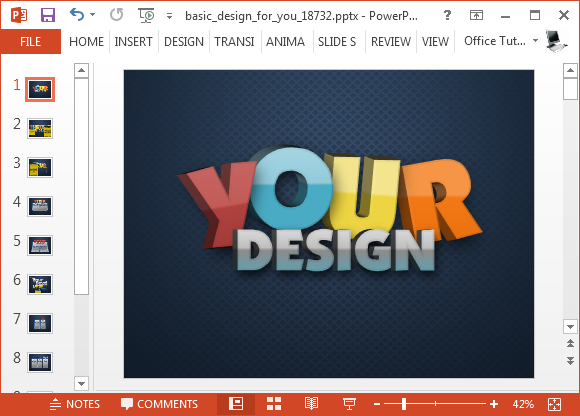The width and height of the screenshot is (580, 416).
Task: Select slide 3 thumbnail
Action: click(40, 167)
